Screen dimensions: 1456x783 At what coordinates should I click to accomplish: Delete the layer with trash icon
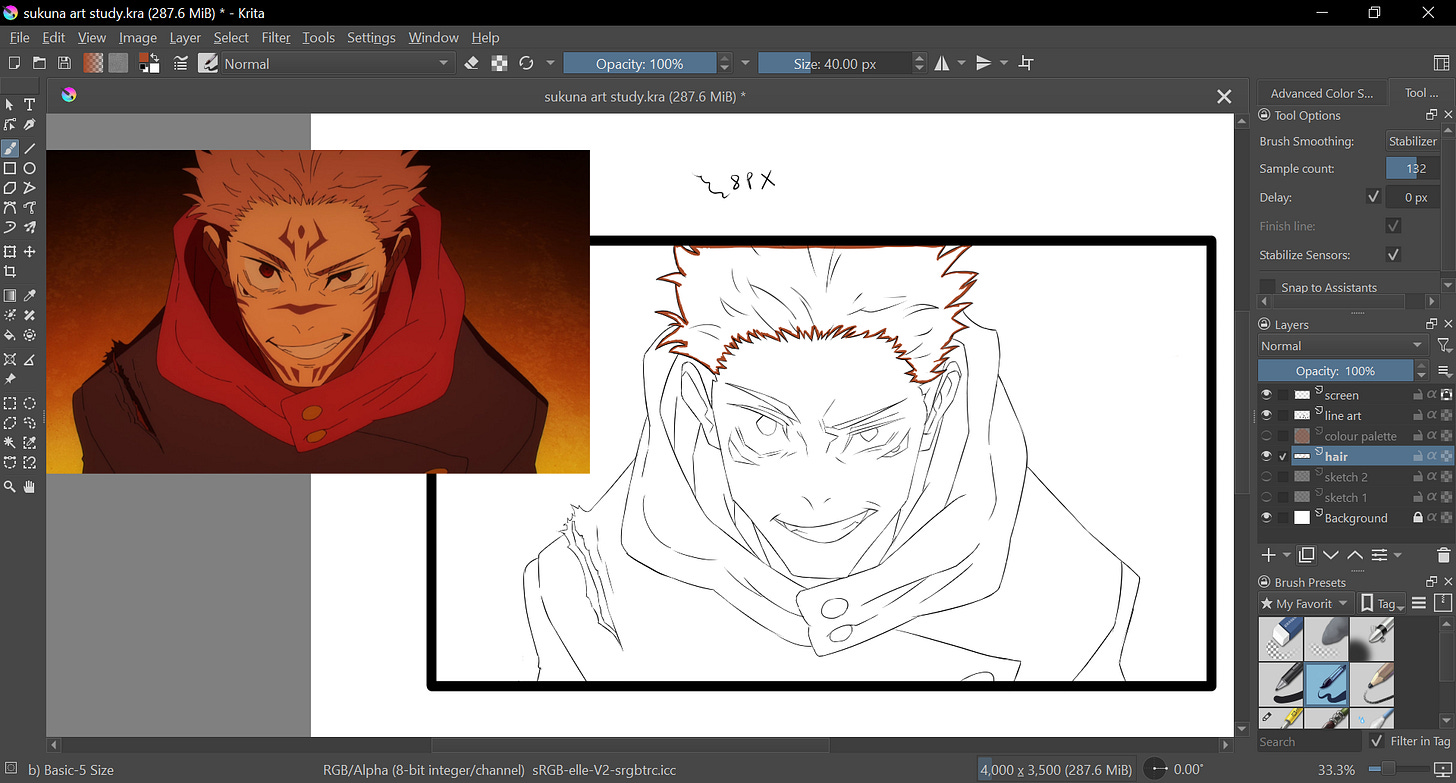1443,555
